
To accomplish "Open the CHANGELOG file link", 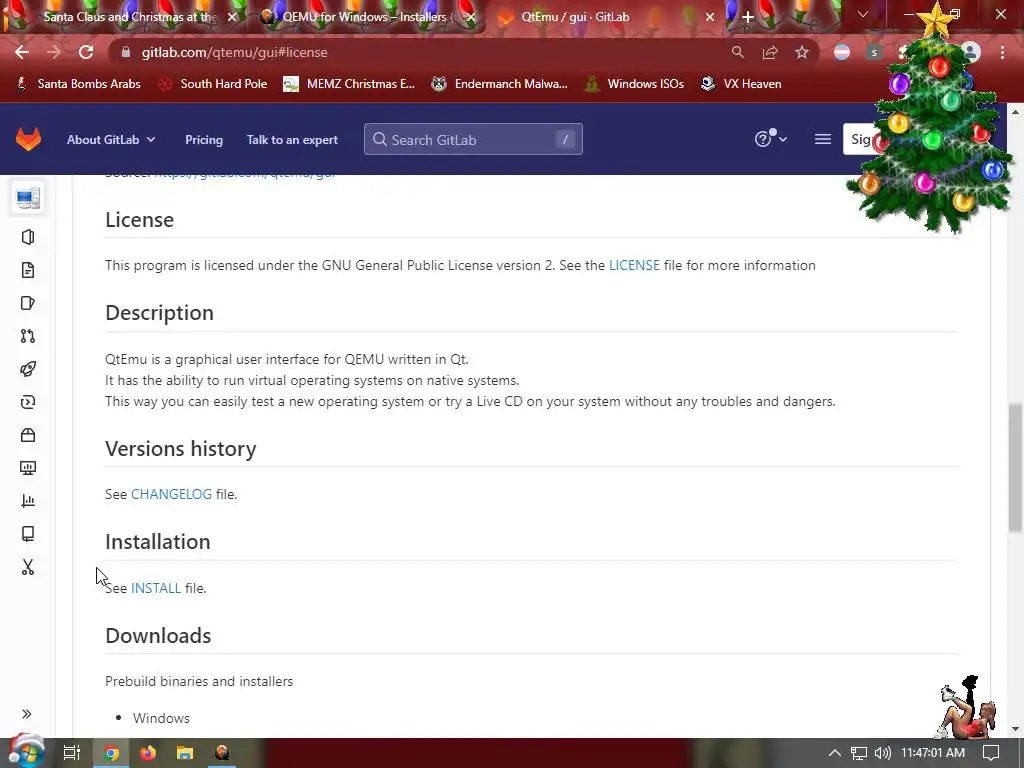I will tap(171, 494).
